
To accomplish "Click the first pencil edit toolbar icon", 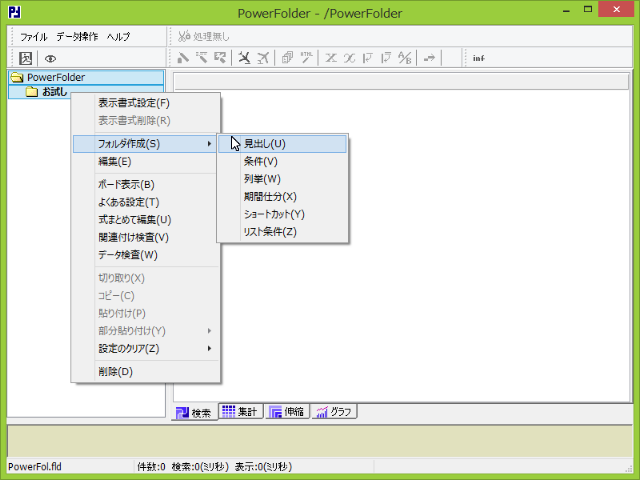I will (x=183, y=58).
